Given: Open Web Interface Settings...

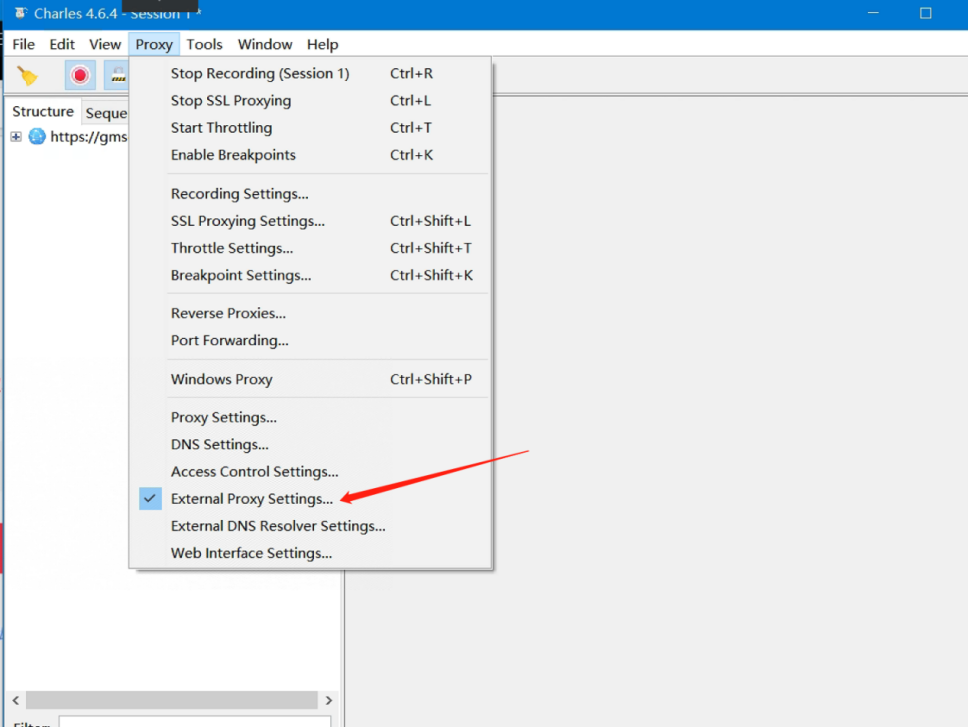Looking at the screenshot, I should [x=310, y=553].
